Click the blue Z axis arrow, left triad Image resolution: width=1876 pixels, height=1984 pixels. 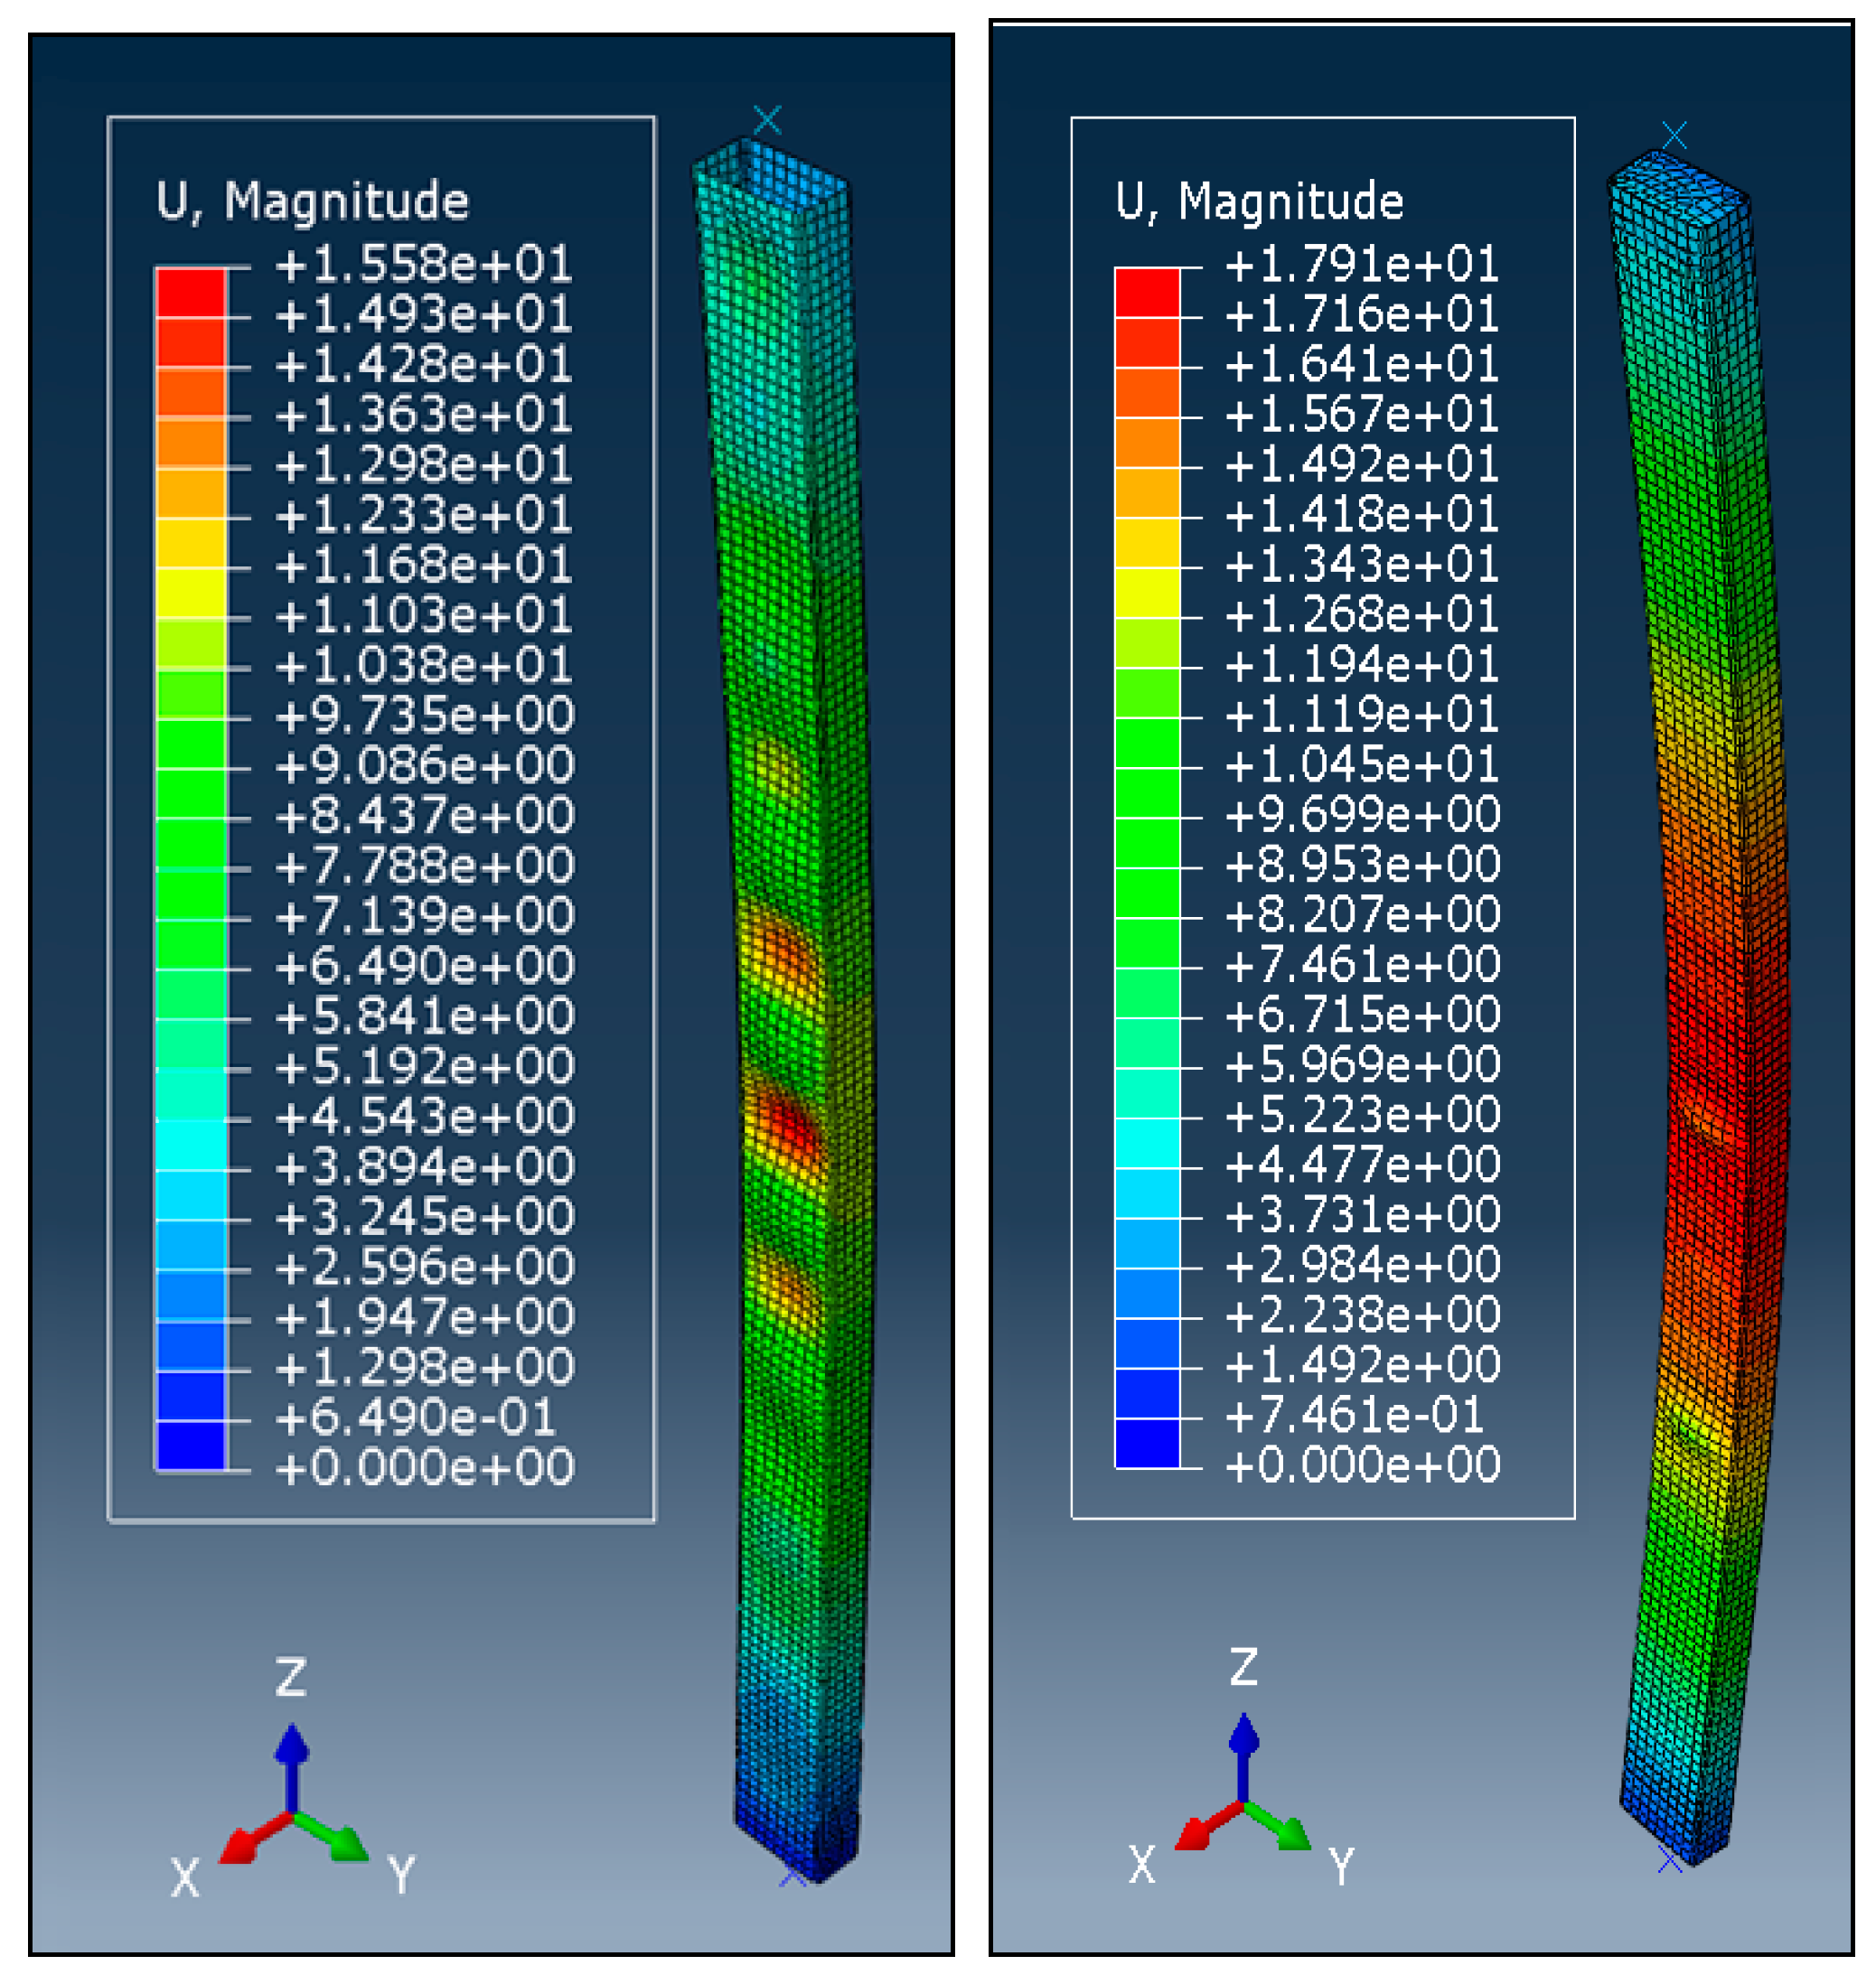pyautogui.click(x=291, y=1752)
